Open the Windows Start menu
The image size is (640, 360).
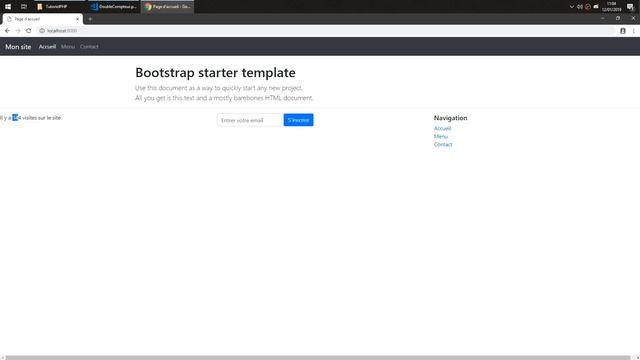8,7
